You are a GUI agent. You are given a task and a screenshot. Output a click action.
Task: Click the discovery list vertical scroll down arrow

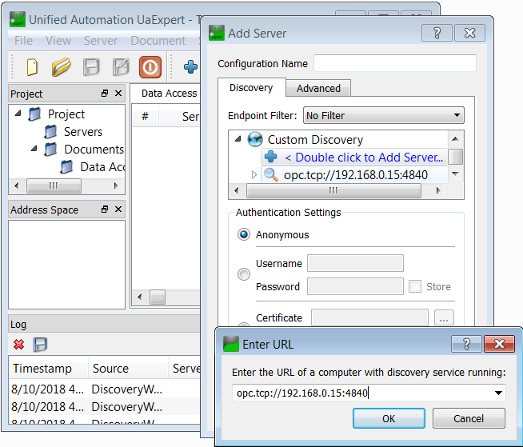tap(455, 173)
